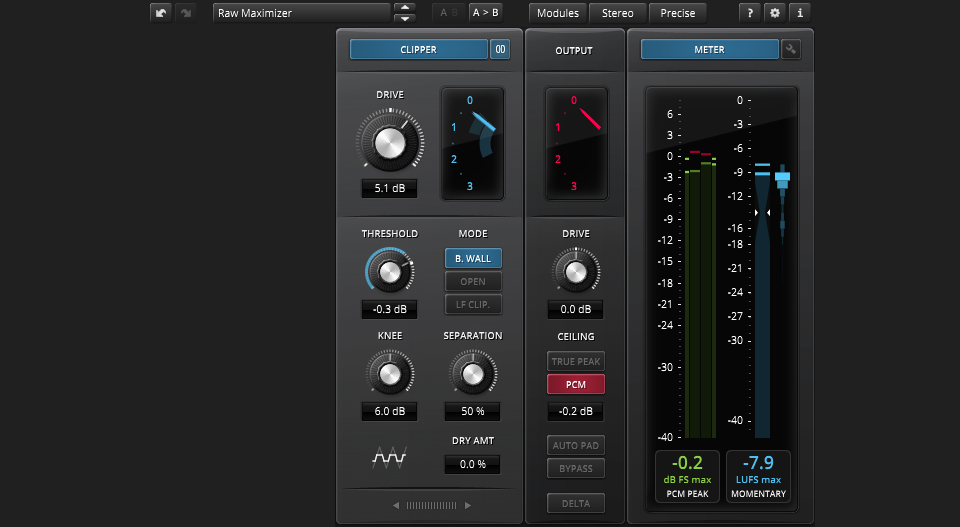The width and height of the screenshot is (960, 527).
Task: Select the Precise tab
Action: (677, 13)
